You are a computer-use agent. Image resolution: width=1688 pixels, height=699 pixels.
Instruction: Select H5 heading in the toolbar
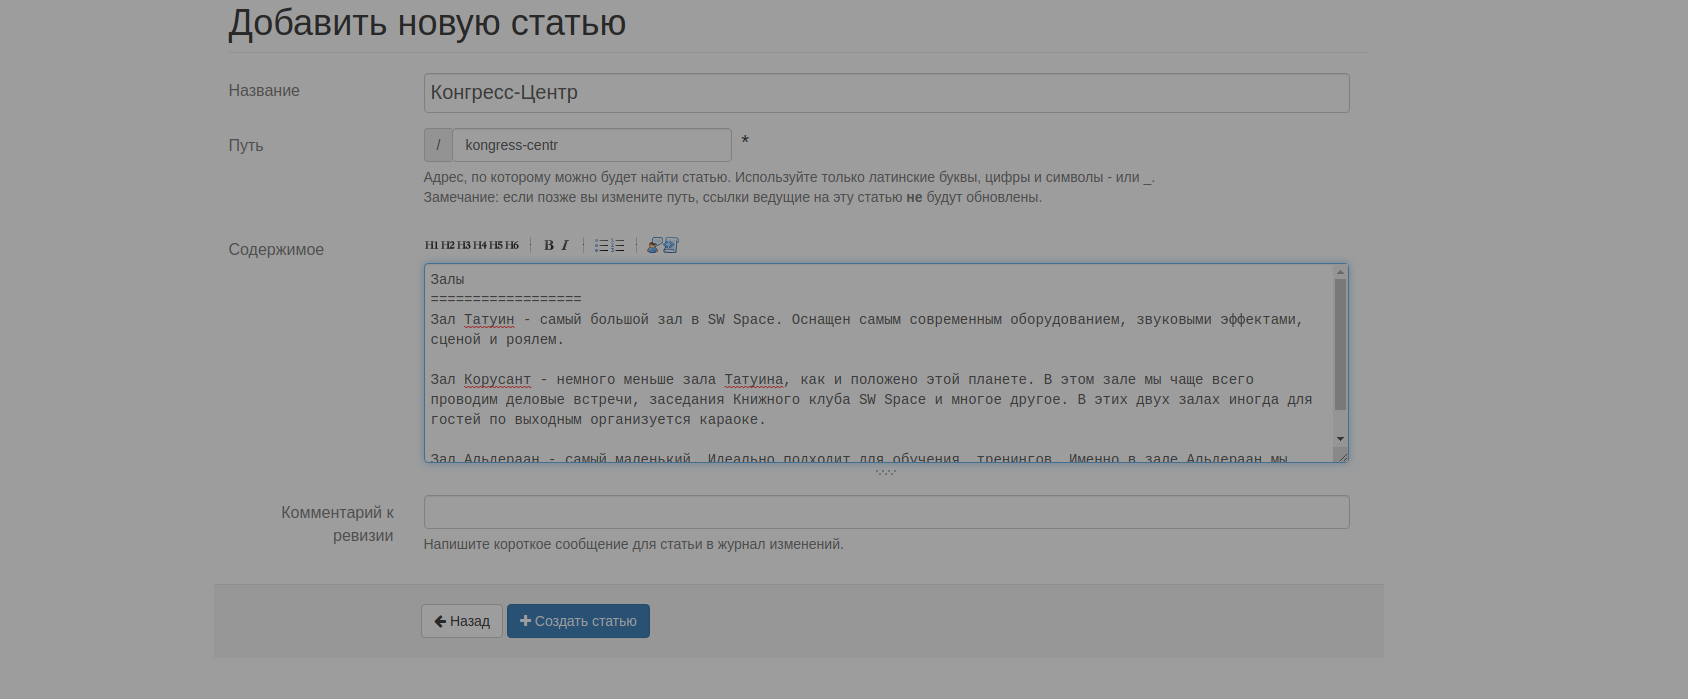pos(496,245)
